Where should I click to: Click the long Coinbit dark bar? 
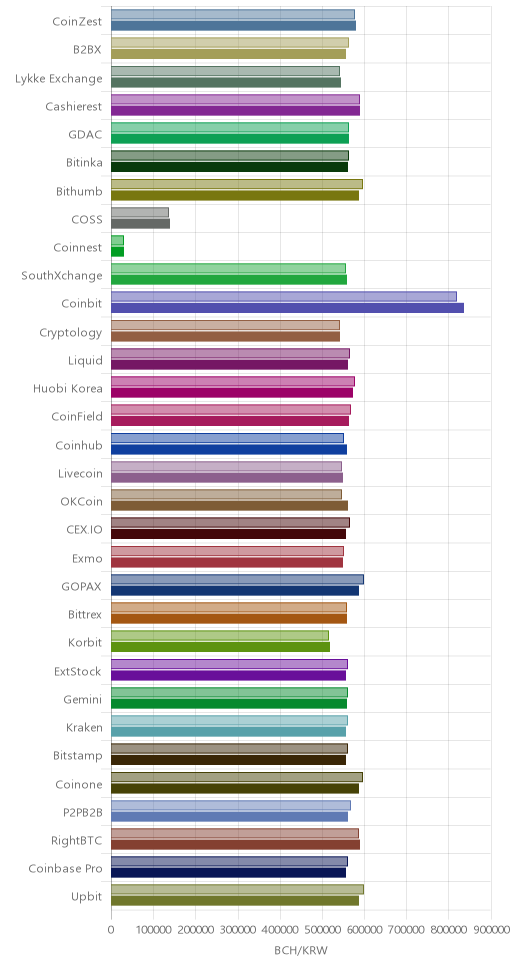287,308
